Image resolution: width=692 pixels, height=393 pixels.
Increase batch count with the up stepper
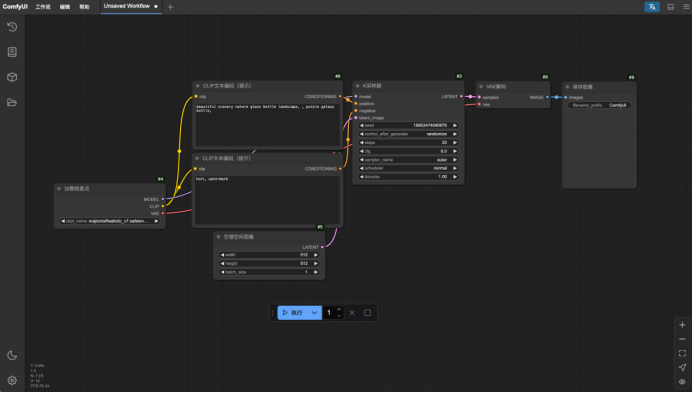[x=339, y=310]
